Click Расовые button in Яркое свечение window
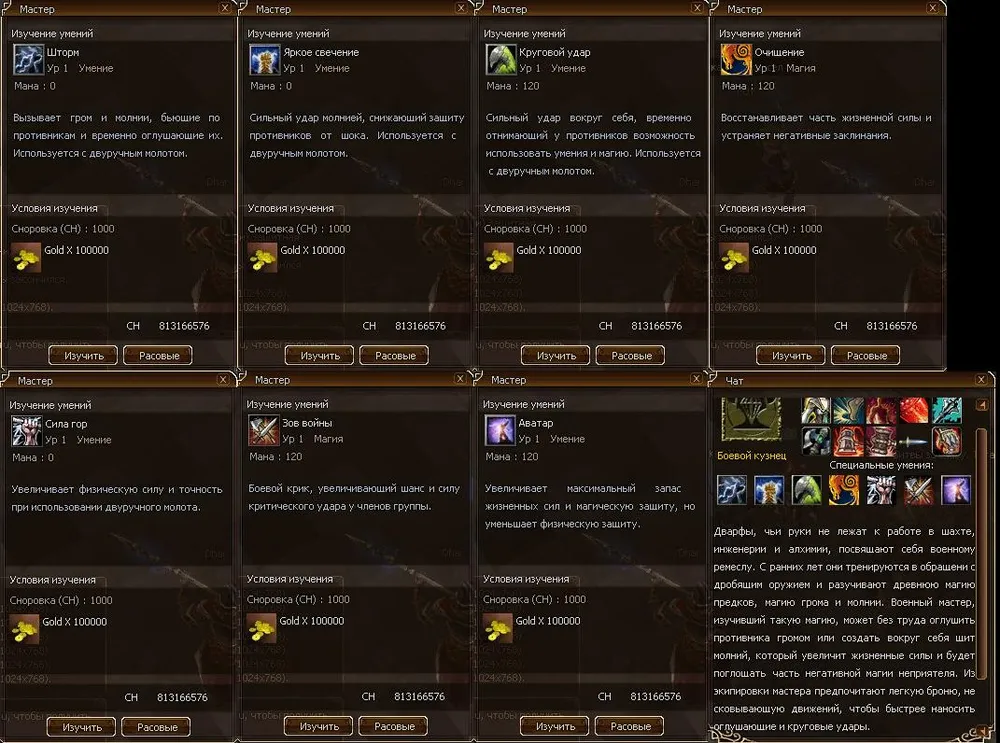1000x743 pixels. (x=395, y=355)
